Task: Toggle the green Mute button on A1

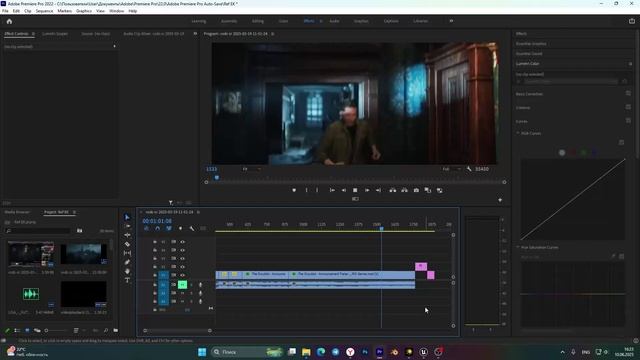Action: point(182,284)
